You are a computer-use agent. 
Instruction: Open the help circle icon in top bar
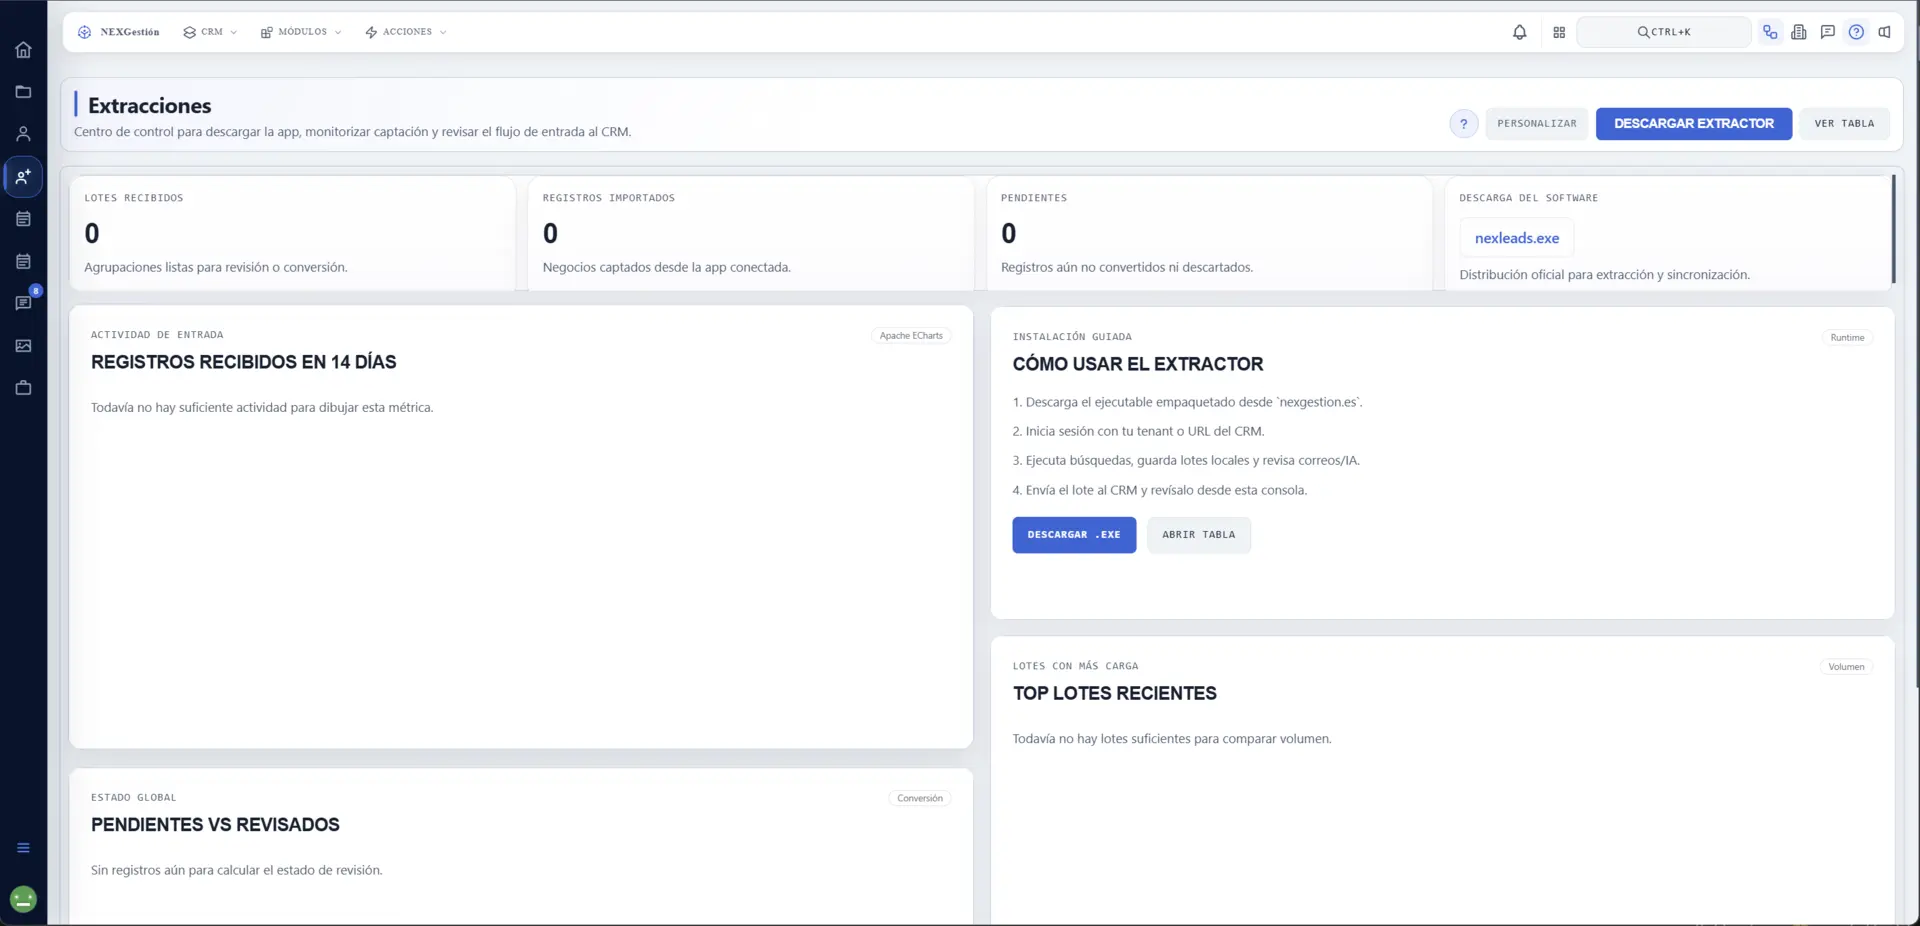(x=1856, y=32)
